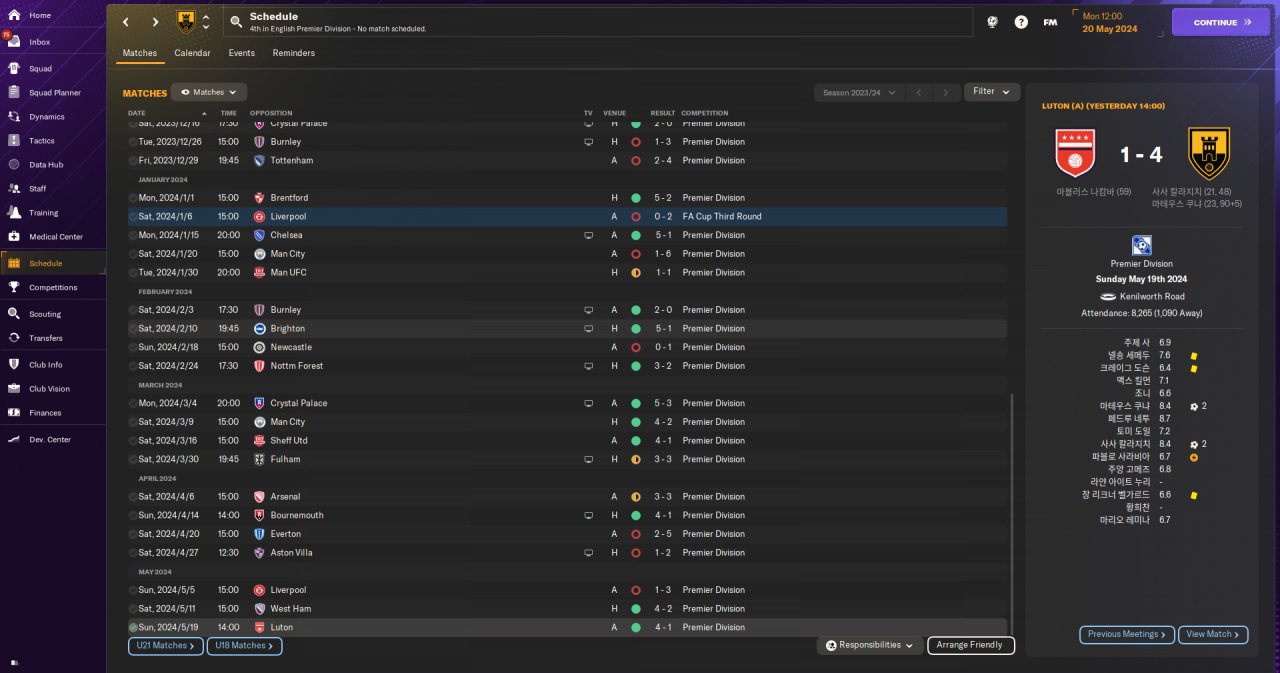Open the Home sidebar item
Image resolution: width=1280 pixels, height=673 pixels.
(40, 15)
